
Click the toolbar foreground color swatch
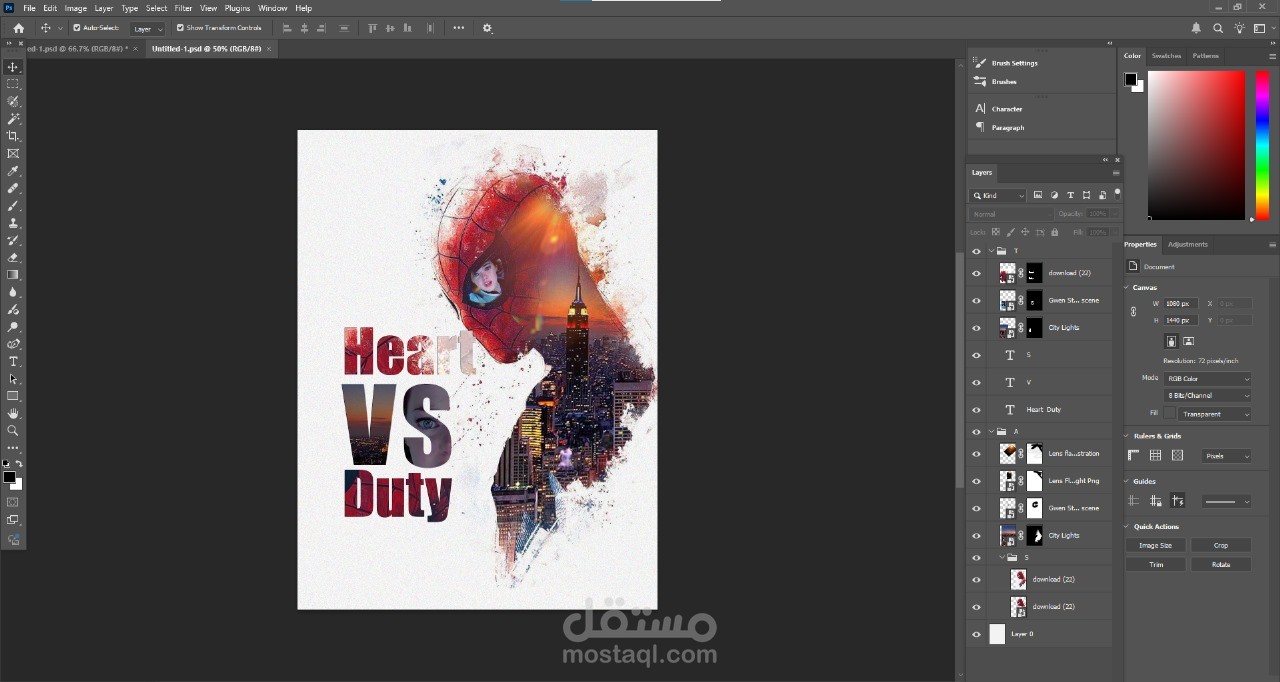tap(10, 478)
